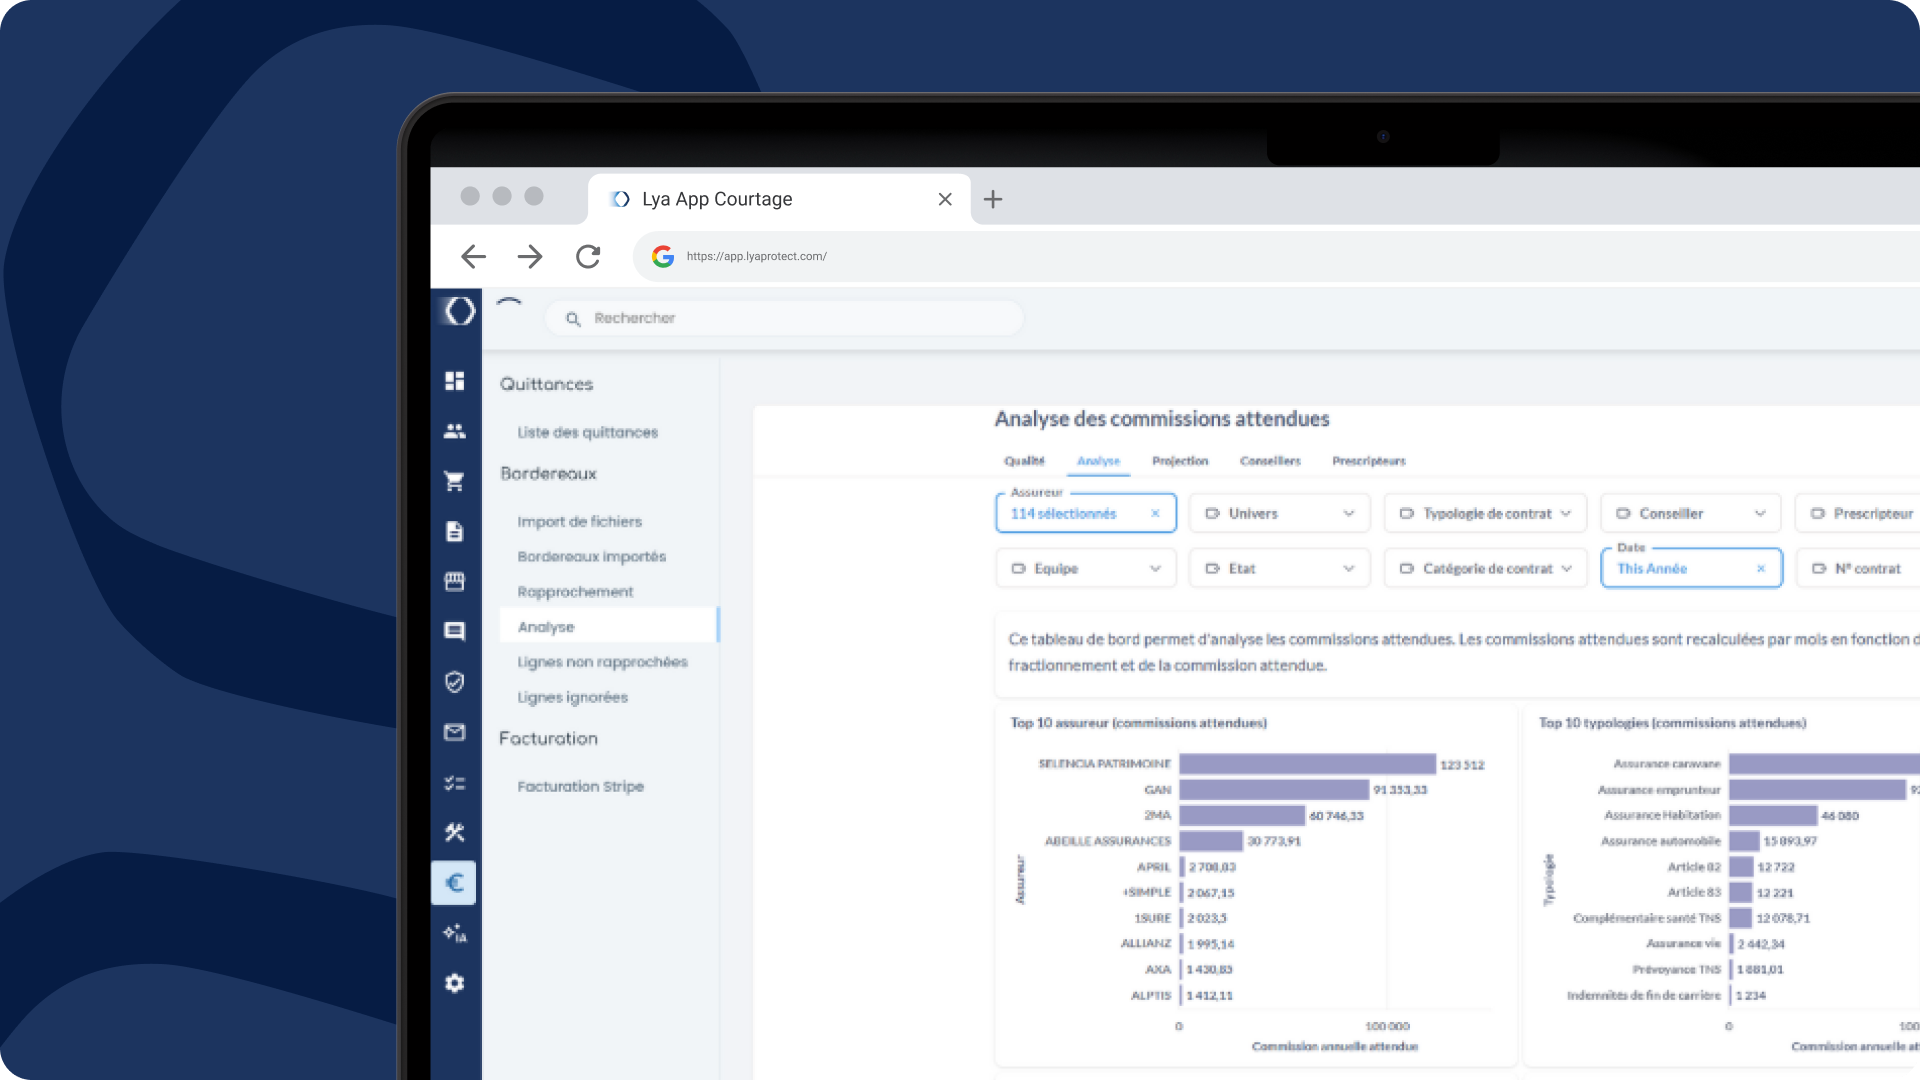Open the settings gear sidebar icon
The height and width of the screenshot is (1080, 1920).
tap(454, 983)
